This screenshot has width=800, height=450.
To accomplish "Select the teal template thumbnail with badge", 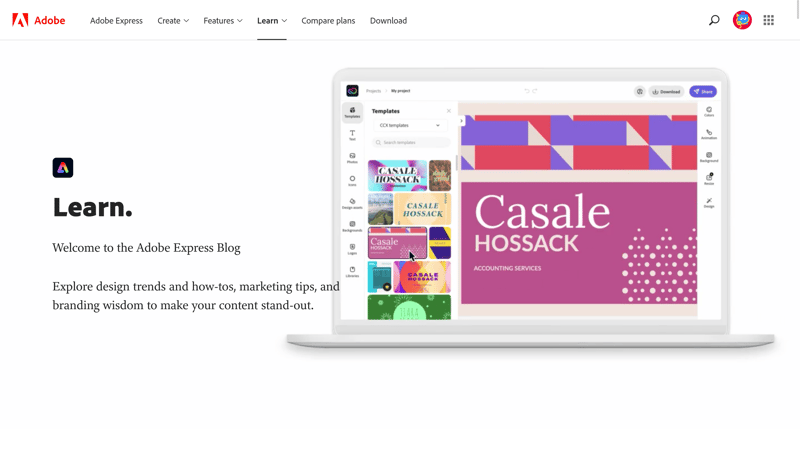I will [380, 277].
